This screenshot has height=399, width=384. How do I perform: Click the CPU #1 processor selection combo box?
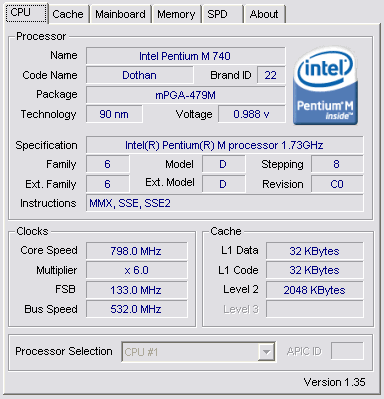pos(199,352)
